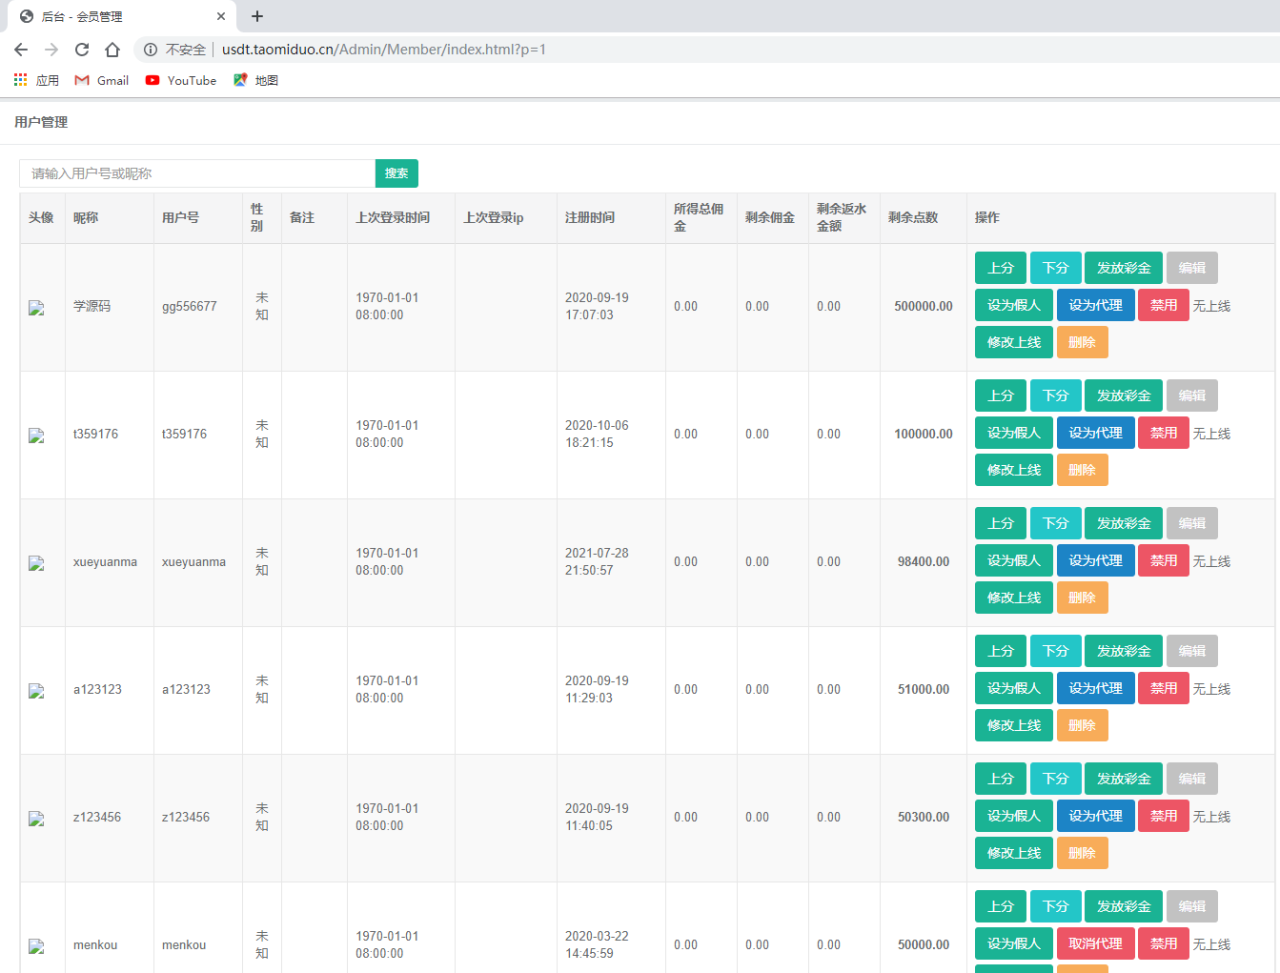Click 发放彩金 for user xueyuanma
This screenshot has width=1280, height=973.
(1123, 523)
